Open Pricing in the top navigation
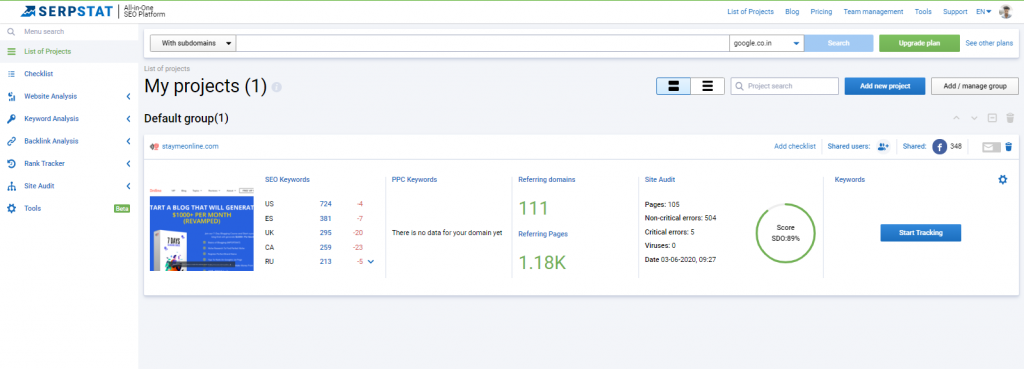This screenshot has width=1024, height=369. coord(821,12)
